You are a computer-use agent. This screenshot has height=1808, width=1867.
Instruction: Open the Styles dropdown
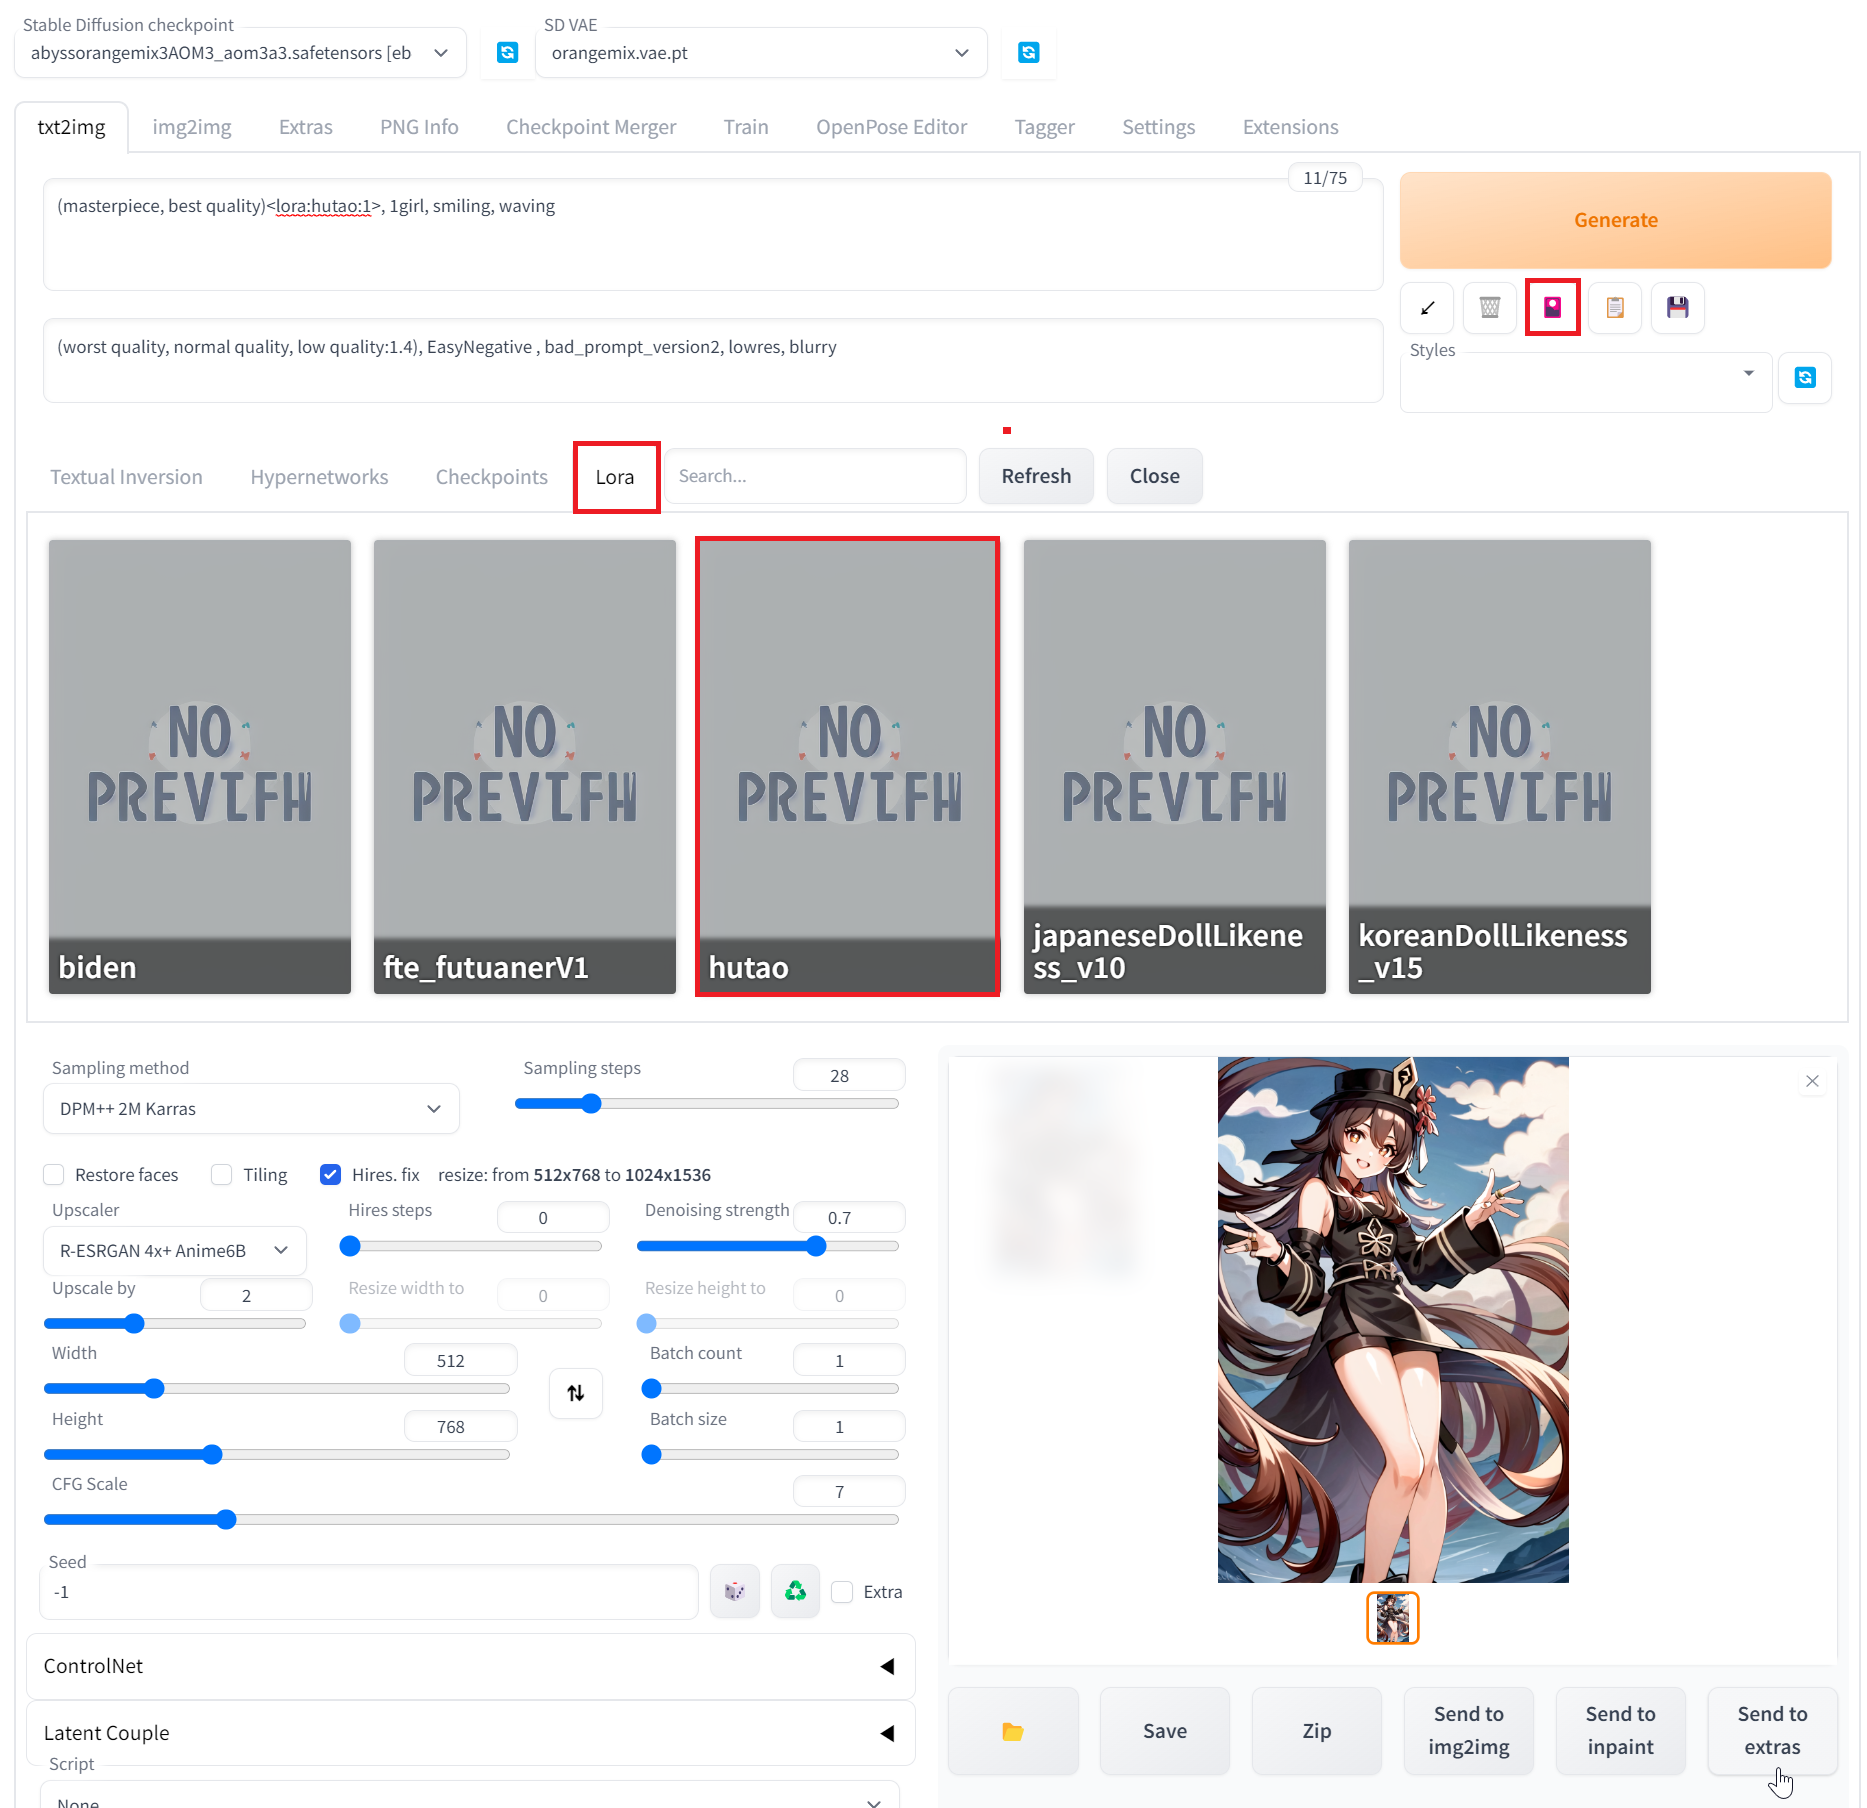[x=1585, y=381]
